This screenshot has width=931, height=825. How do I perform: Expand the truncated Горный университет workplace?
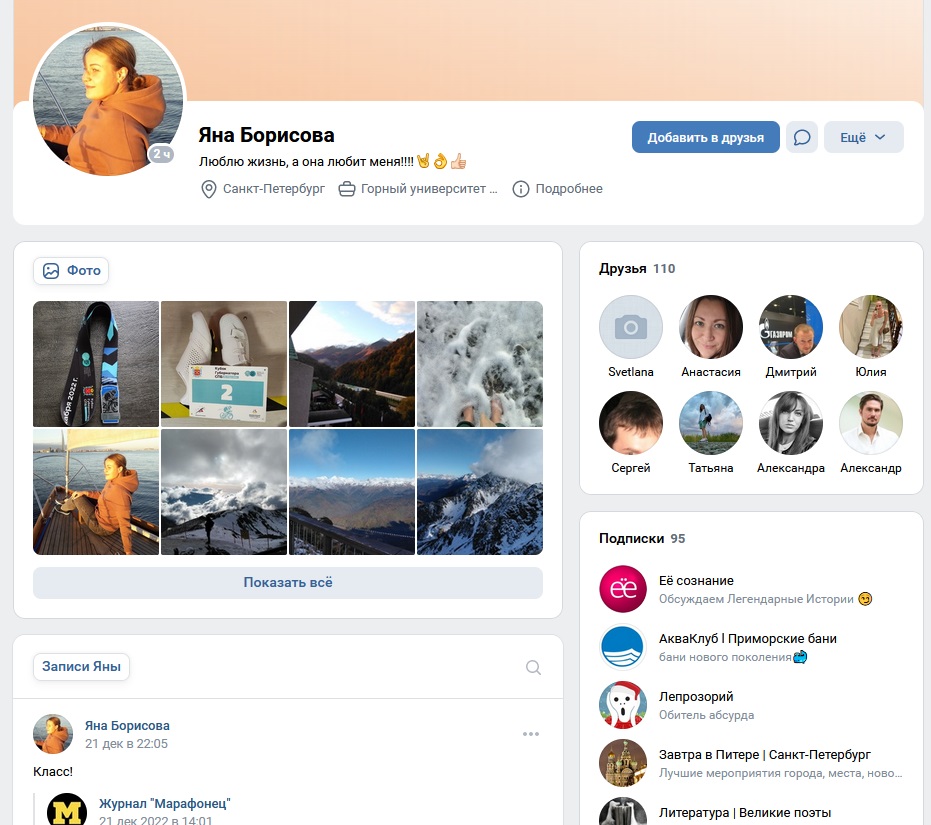pos(418,189)
